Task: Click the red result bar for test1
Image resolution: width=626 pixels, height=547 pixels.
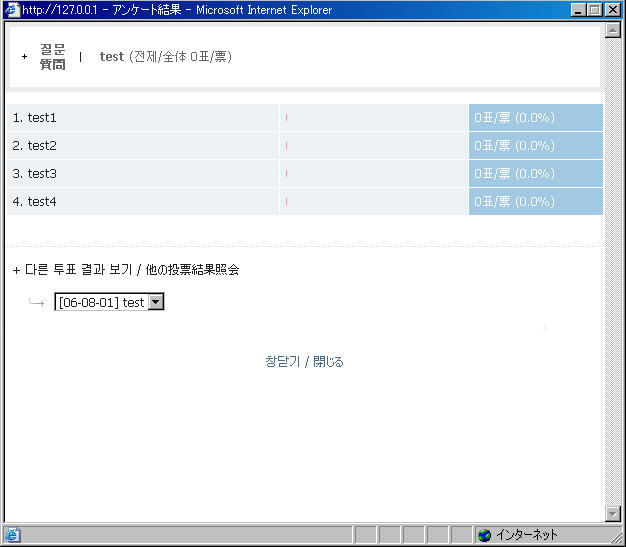Action: pos(286,118)
